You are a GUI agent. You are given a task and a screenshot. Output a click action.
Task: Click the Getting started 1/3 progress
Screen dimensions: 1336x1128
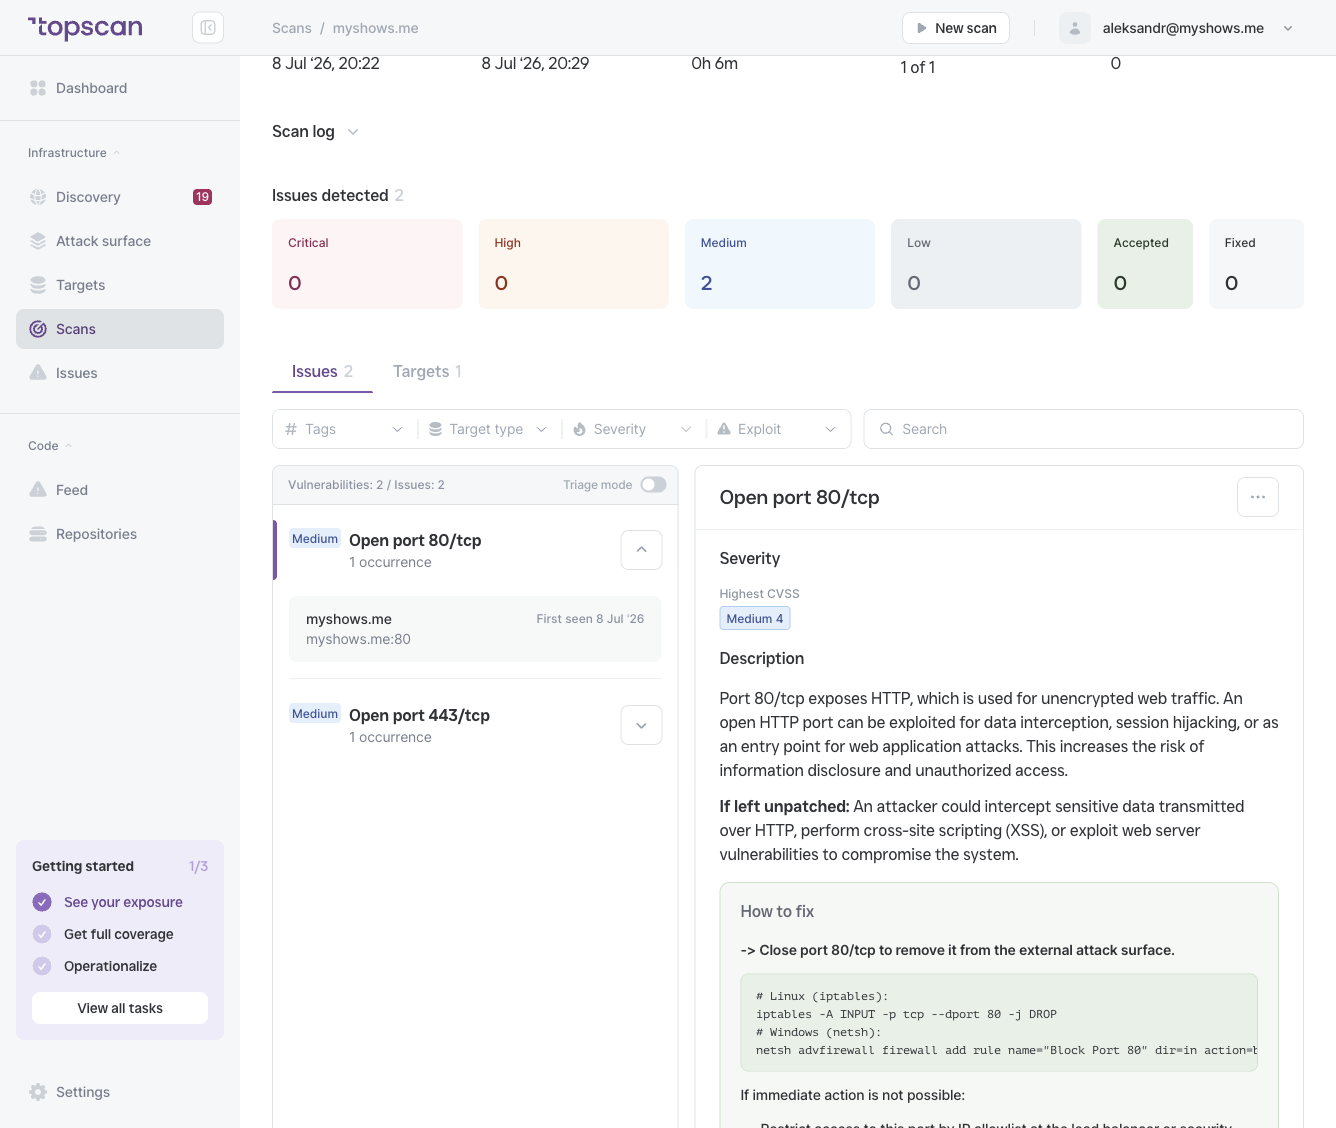point(198,866)
